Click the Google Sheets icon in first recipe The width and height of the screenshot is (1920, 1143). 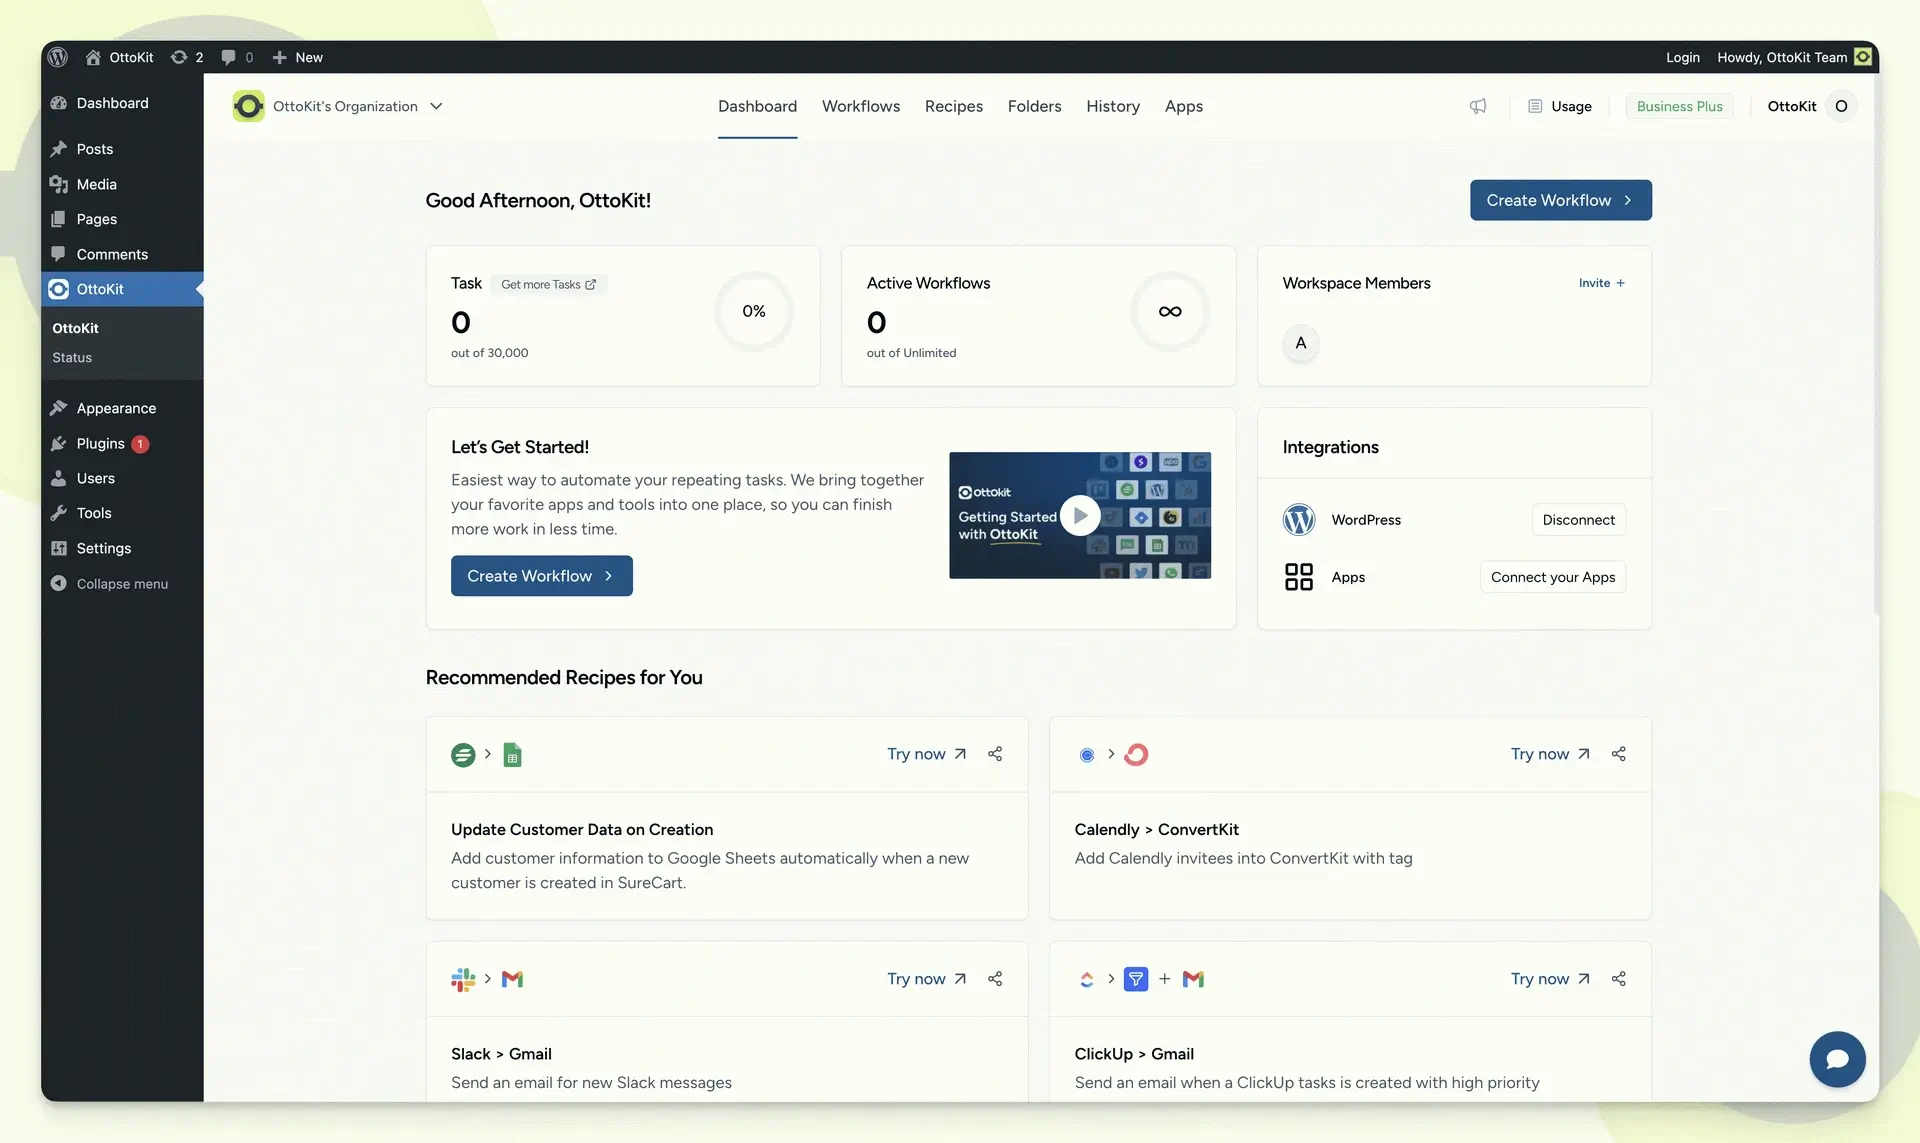[512, 755]
